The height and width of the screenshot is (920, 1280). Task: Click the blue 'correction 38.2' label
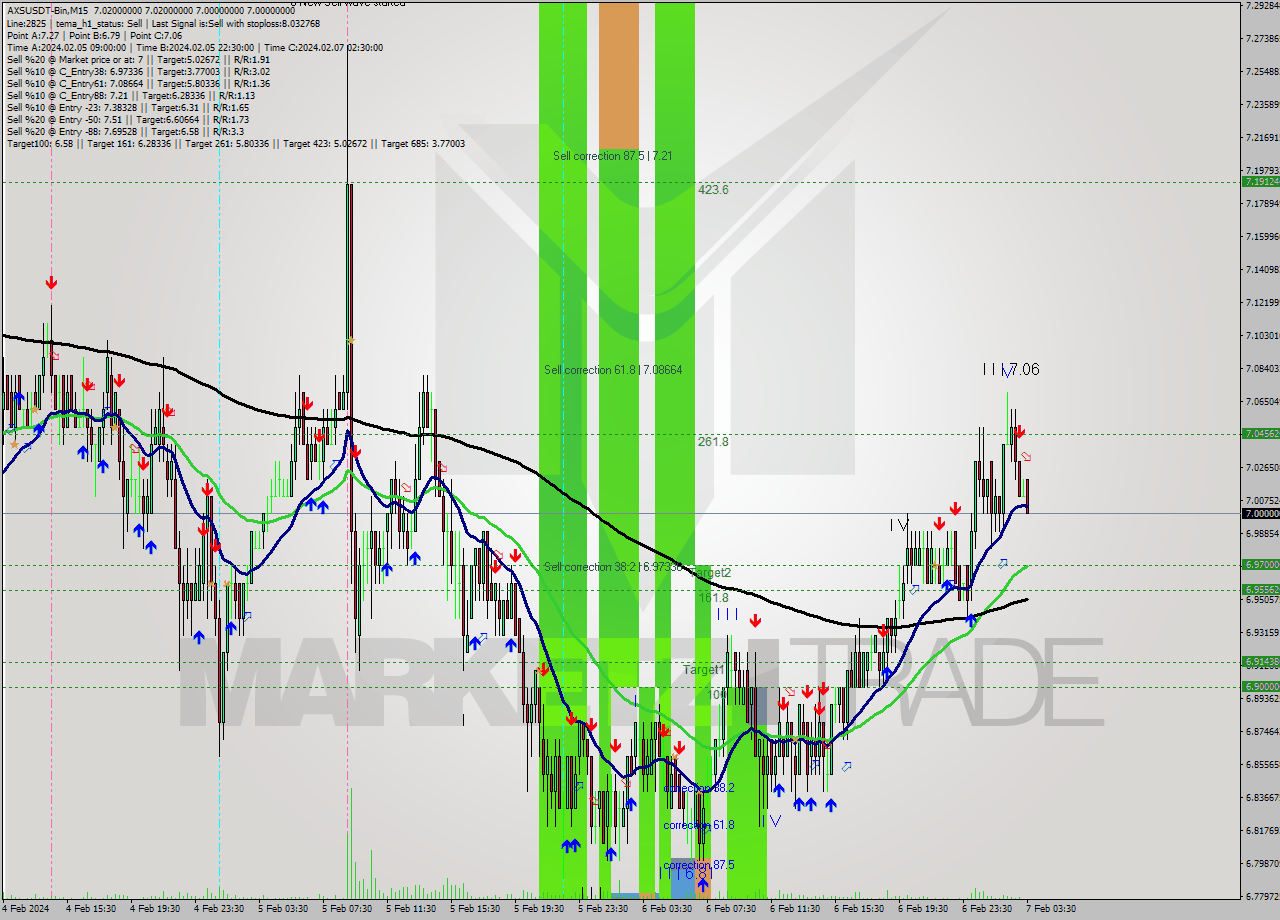coord(699,788)
